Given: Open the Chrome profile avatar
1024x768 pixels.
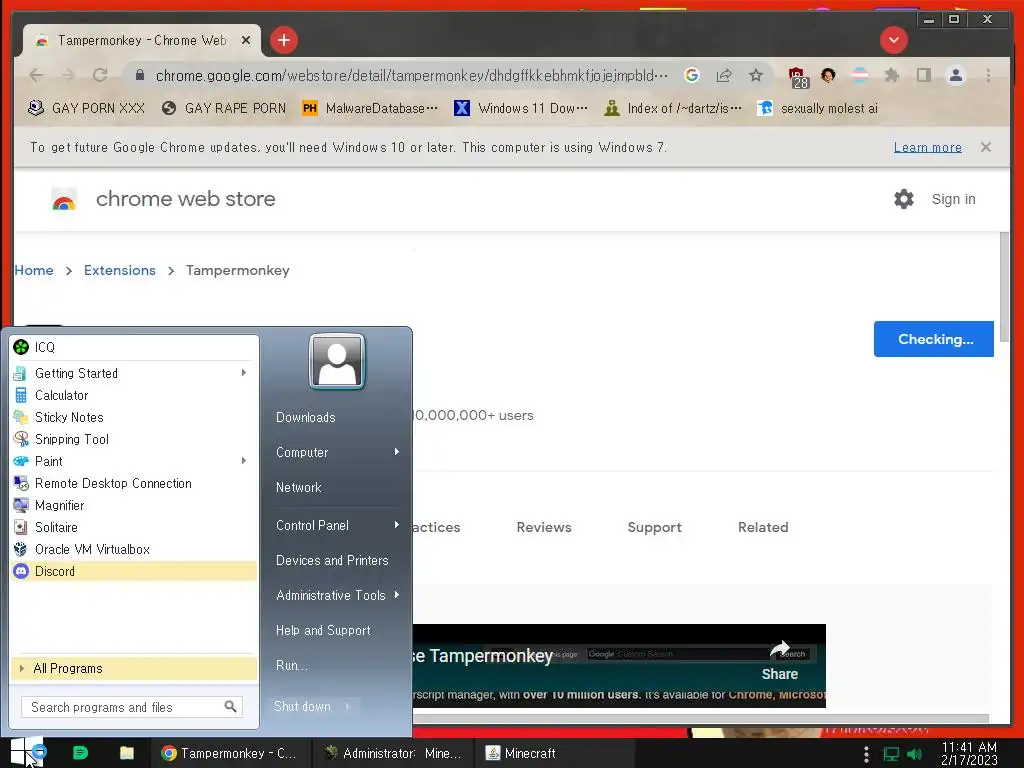Looking at the screenshot, I should coord(956,75).
